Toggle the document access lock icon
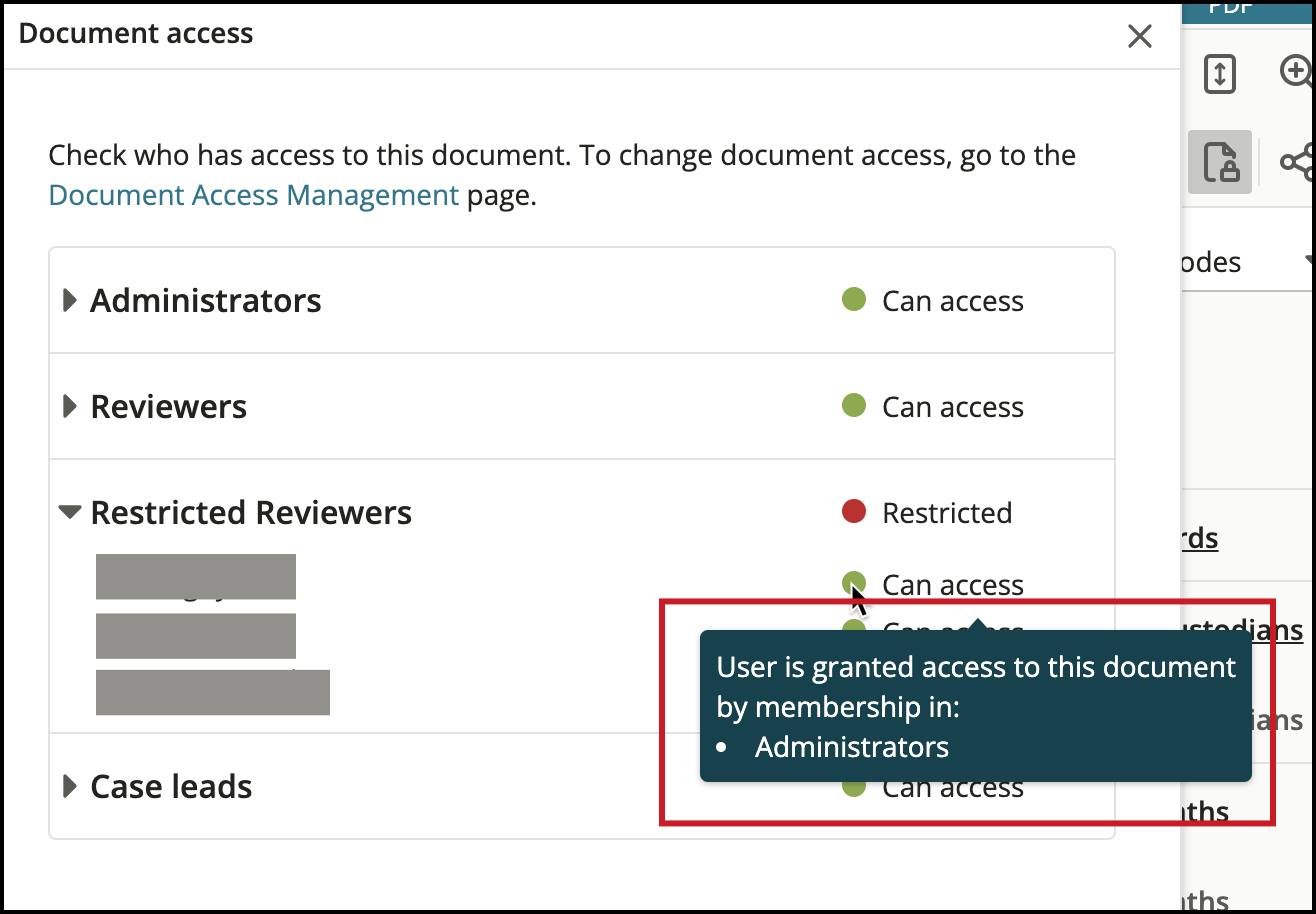Image resolution: width=1316 pixels, height=914 pixels. pyautogui.click(x=1220, y=162)
